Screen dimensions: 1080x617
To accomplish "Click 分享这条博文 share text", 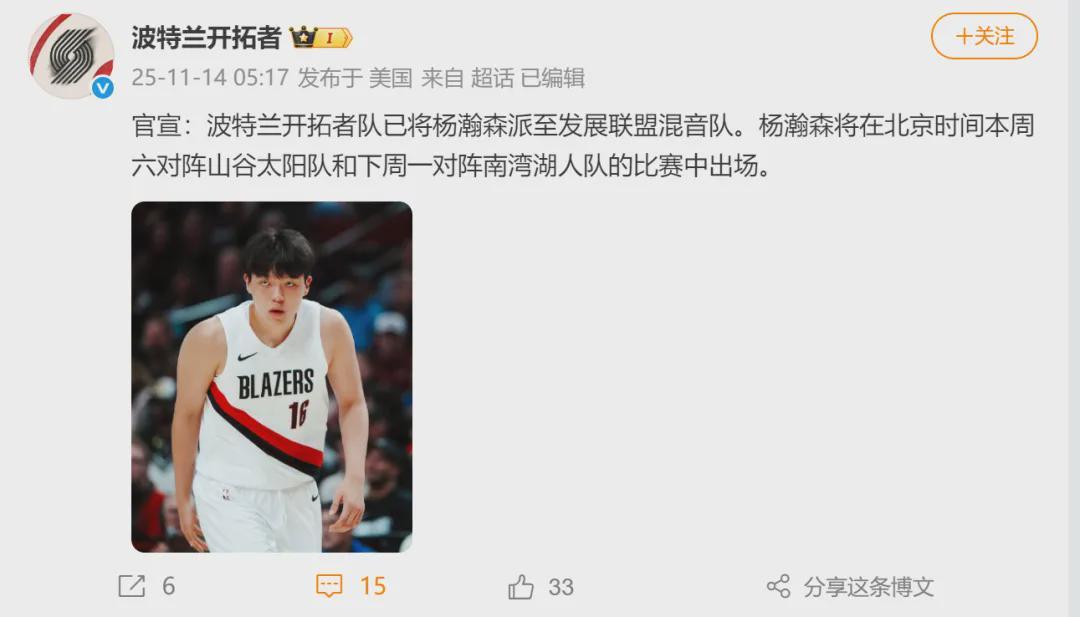I will pyautogui.click(x=869, y=587).
